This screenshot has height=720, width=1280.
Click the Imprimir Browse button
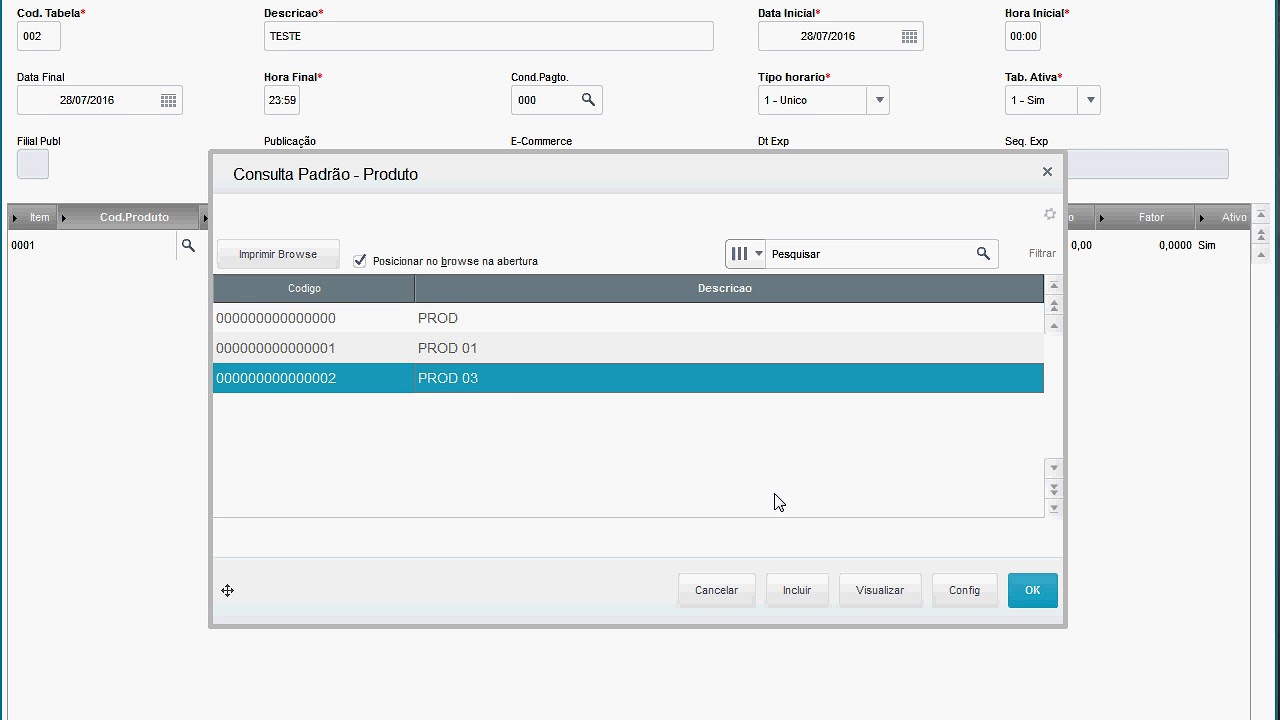pyautogui.click(x=278, y=254)
